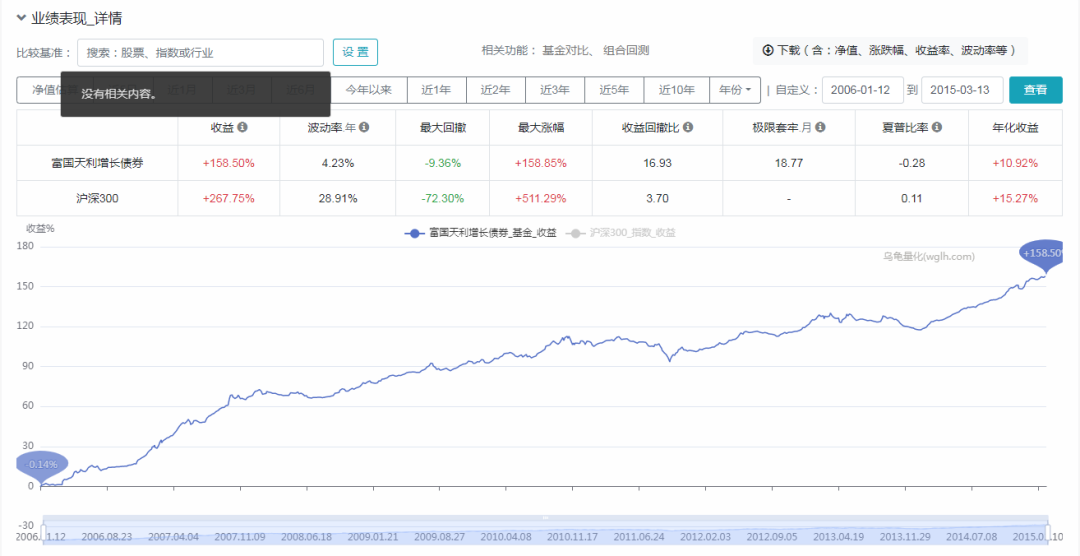Click the download arrow icon

coord(768,50)
